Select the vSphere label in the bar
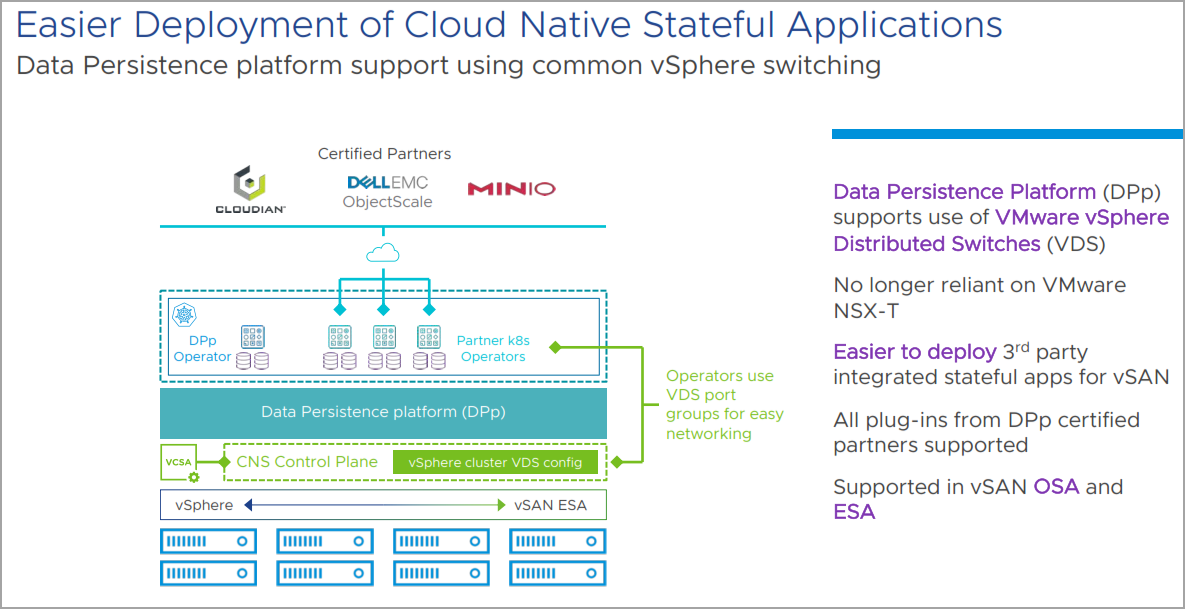 click(x=204, y=505)
